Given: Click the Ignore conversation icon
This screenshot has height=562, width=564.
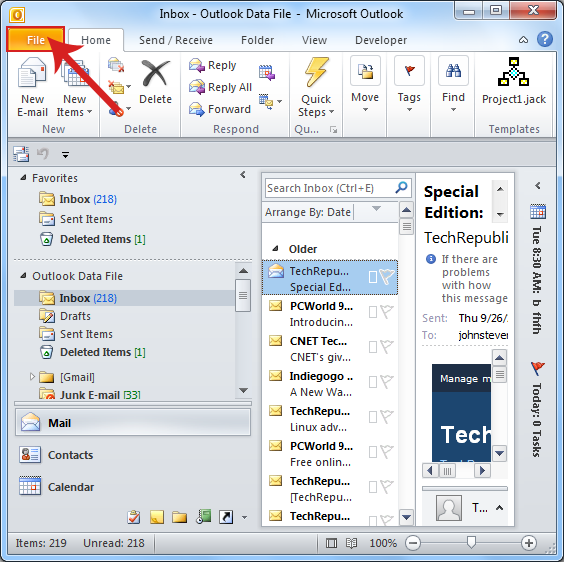Looking at the screenshot, I should (x=115, y=65).
